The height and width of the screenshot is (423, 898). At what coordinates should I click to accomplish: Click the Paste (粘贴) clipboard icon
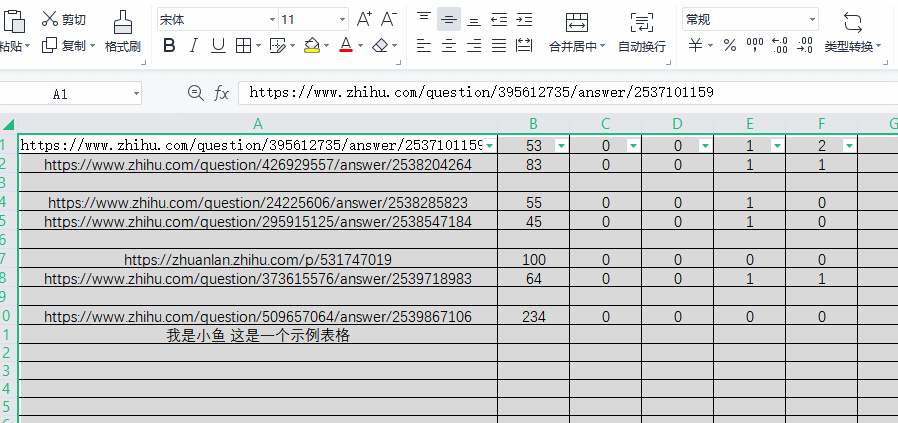pos(14,21)
